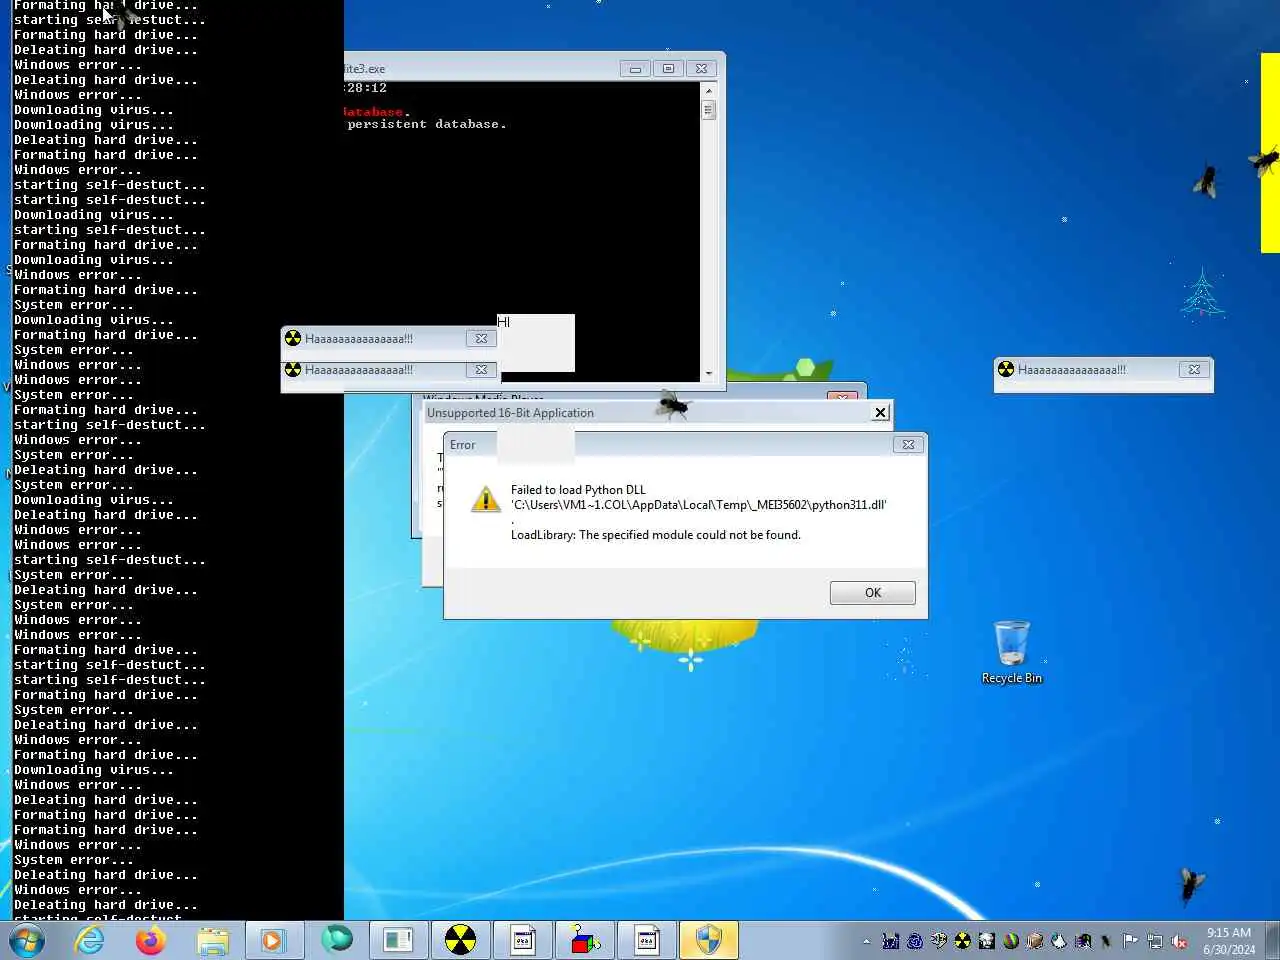Open Windows Explorer folder icon in taskbar

tap(212, 941)
